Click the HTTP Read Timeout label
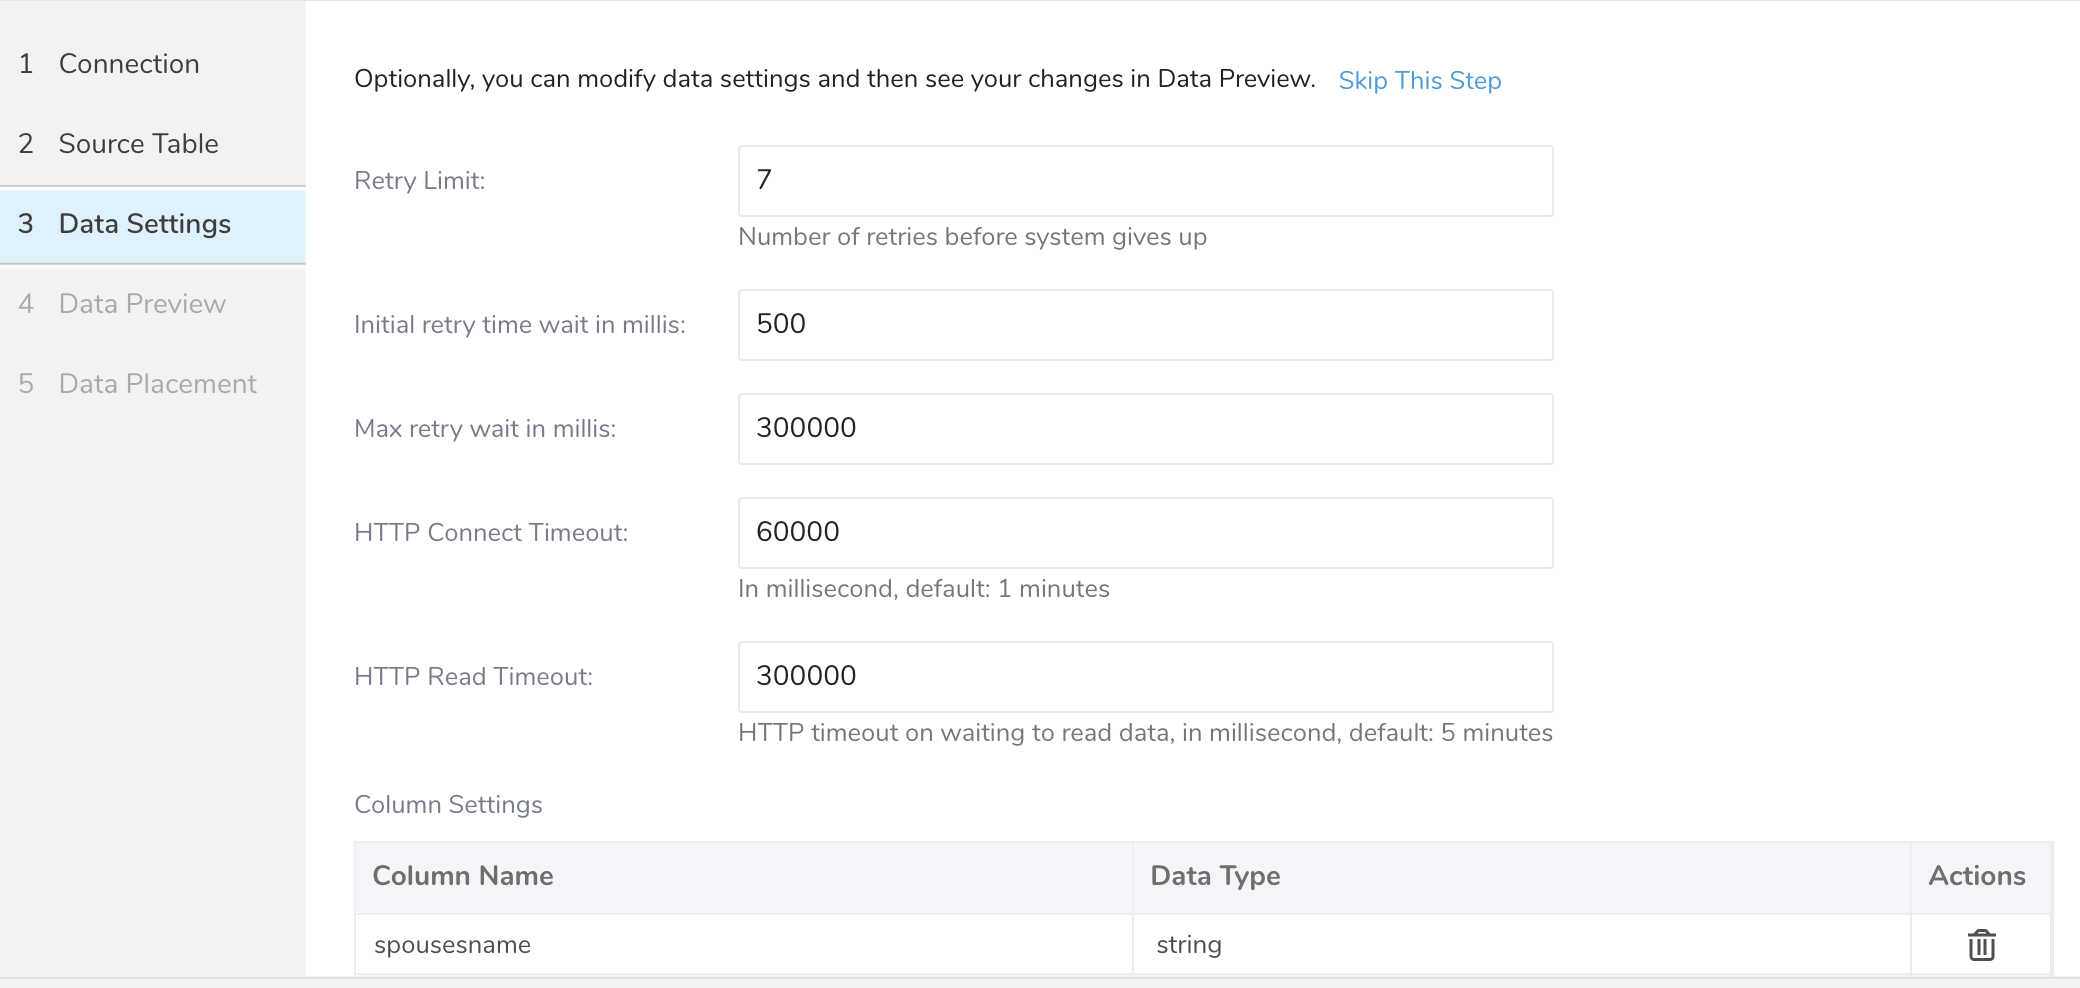2080x988 pixels. [x=473, y=677]
